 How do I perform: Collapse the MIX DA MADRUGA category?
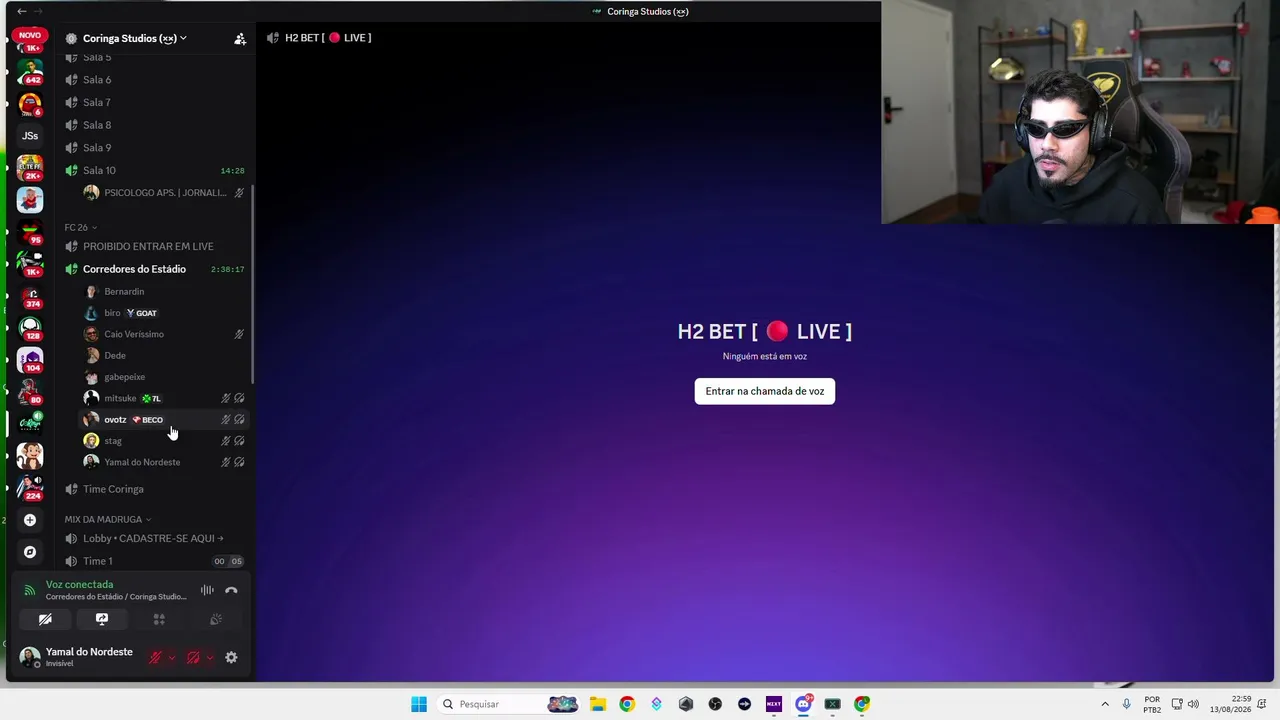click(x=108, y=519)
